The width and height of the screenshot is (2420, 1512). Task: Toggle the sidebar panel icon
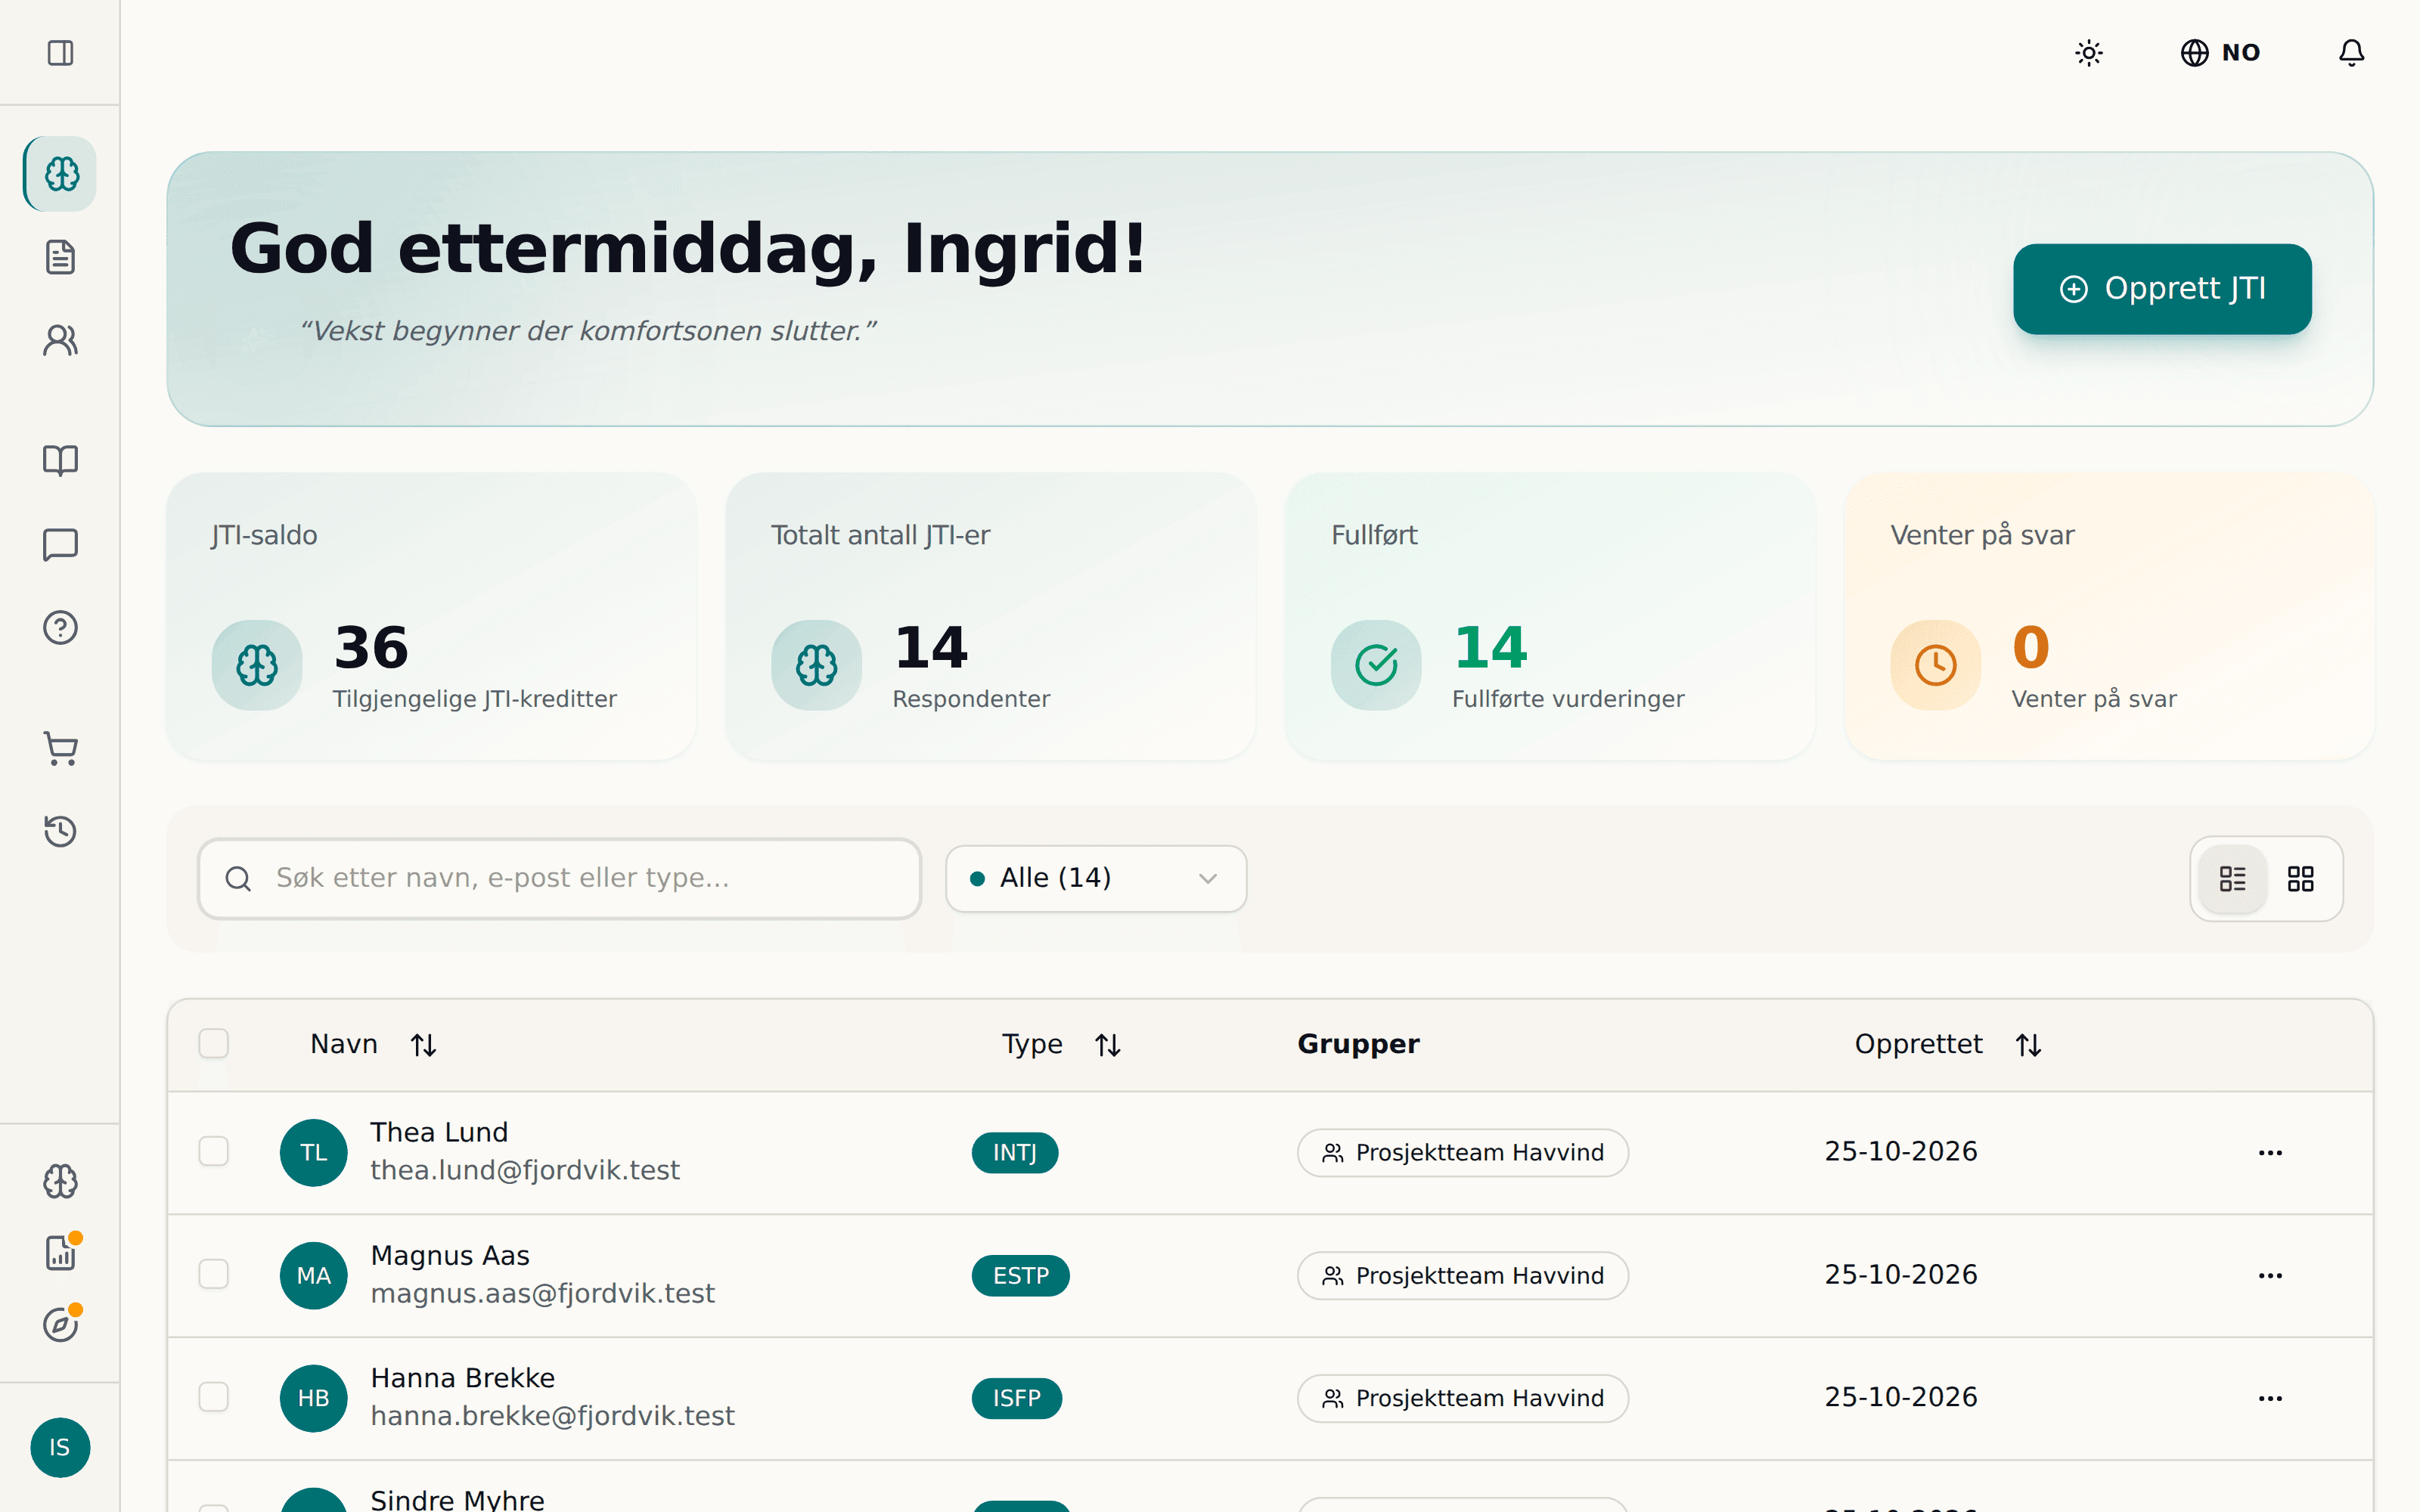tap(60, 52)
